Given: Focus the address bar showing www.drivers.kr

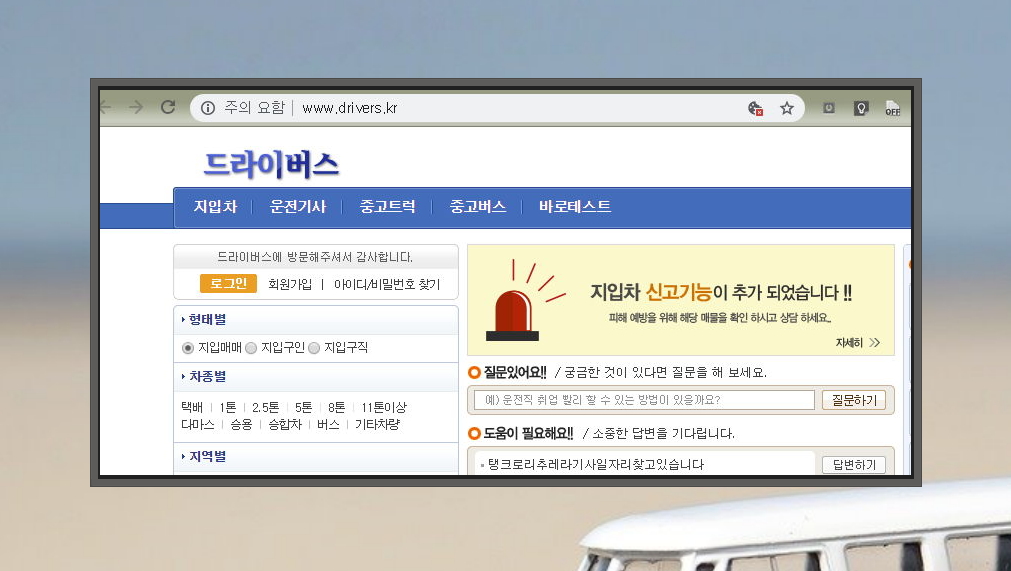Looking at the screenshot, I should point(496,108).
